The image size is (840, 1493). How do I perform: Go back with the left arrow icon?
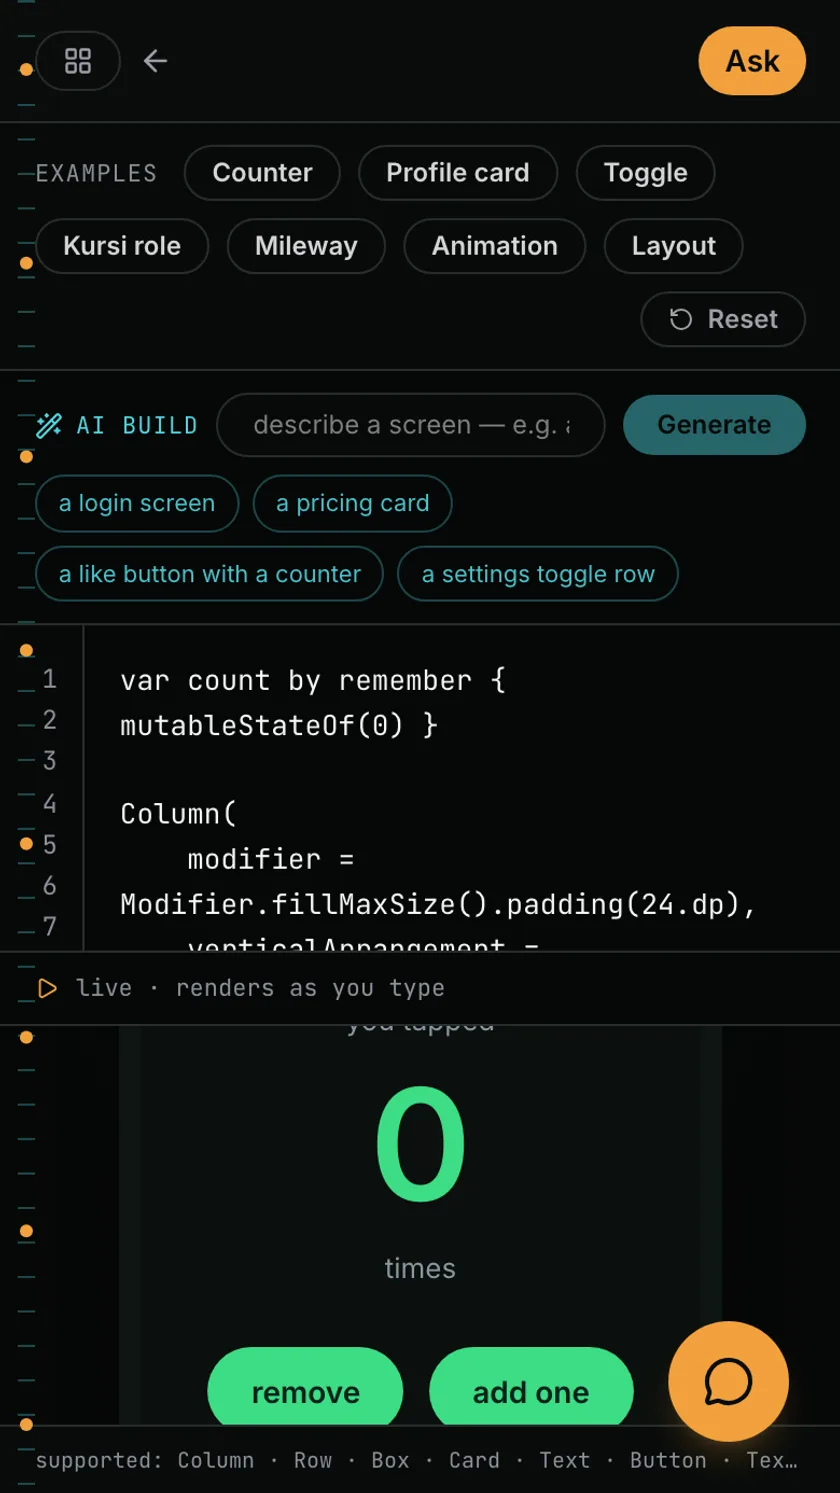pyautogui.click(x=155, y=61)
